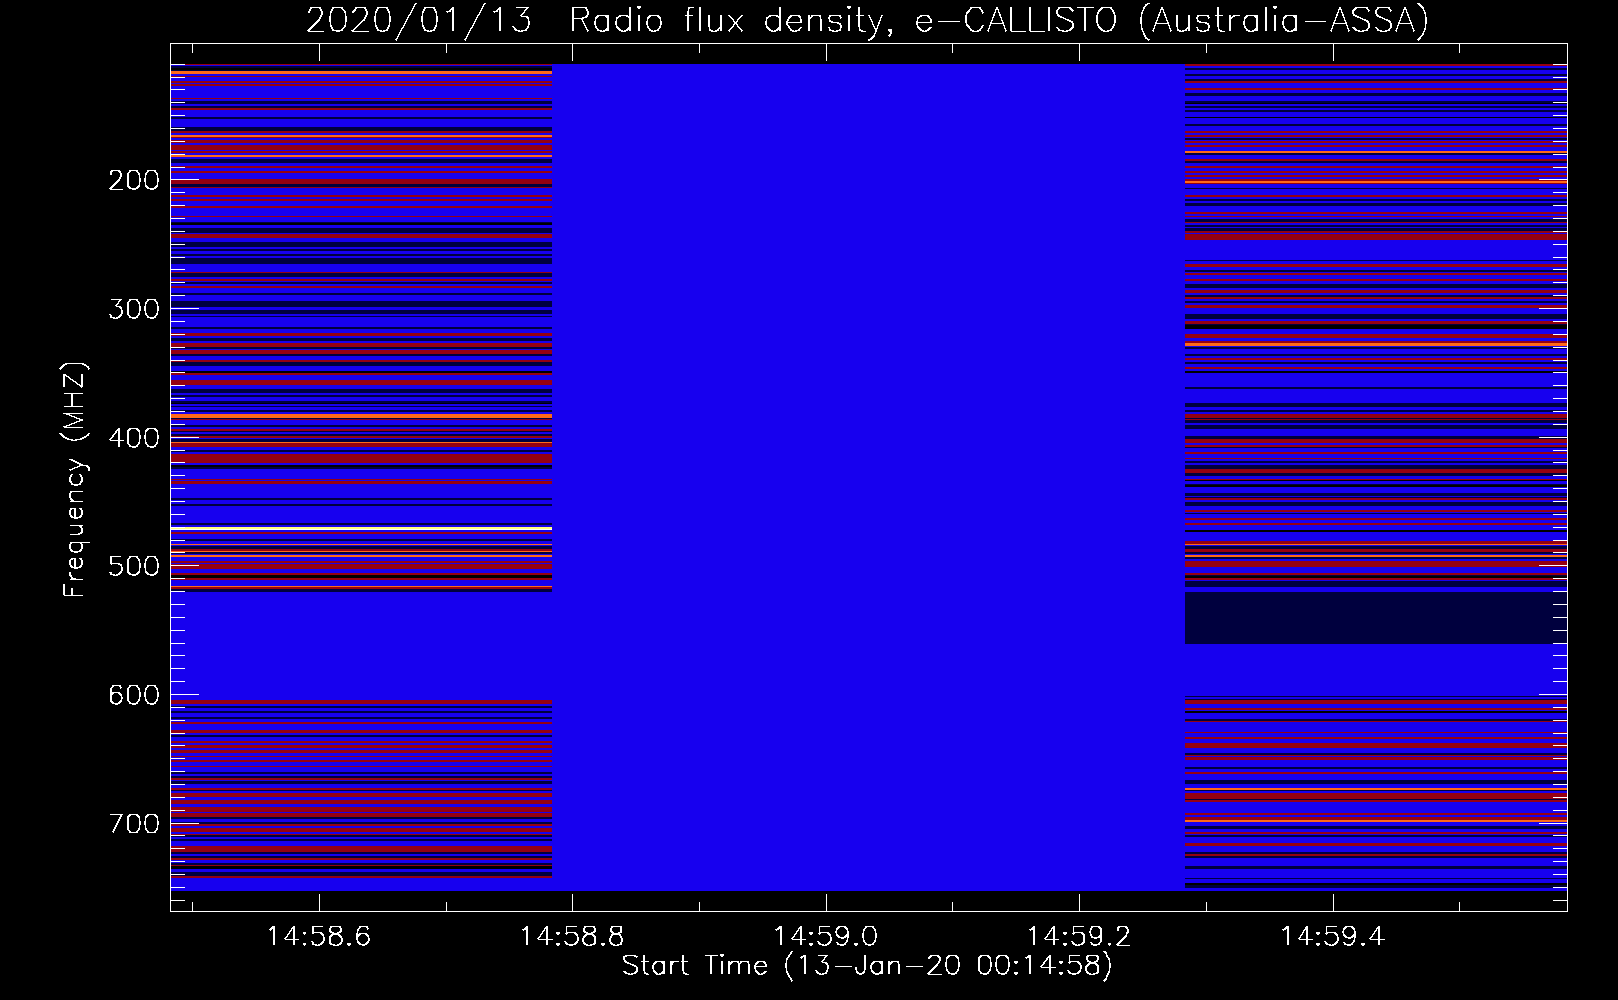Click the 14:58.8 time tick label
The image size is (1618, 1000).
tap(573, 936)
